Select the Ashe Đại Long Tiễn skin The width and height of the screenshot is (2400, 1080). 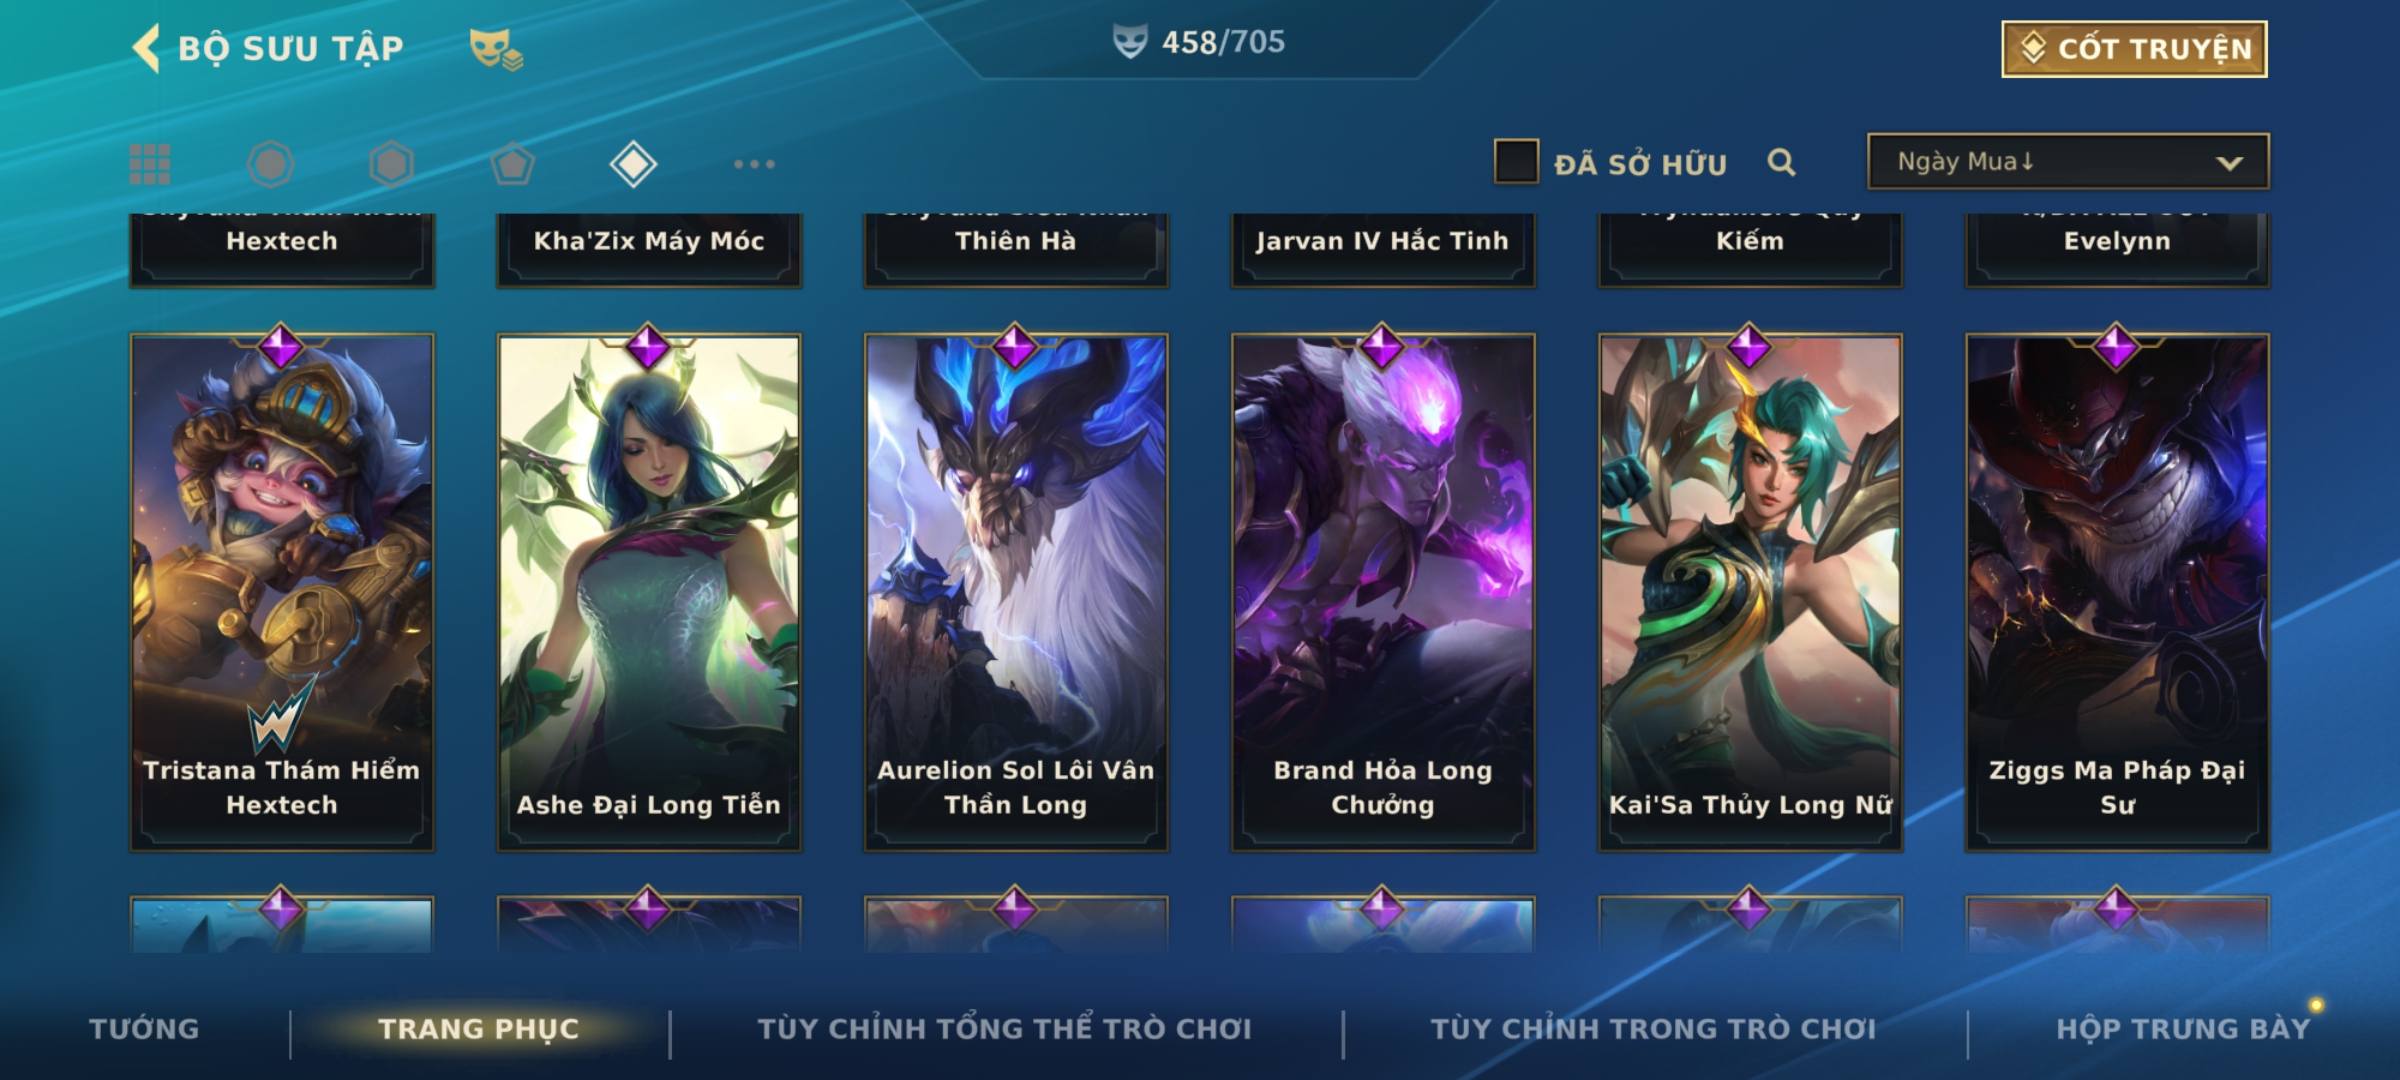point(649,592)
